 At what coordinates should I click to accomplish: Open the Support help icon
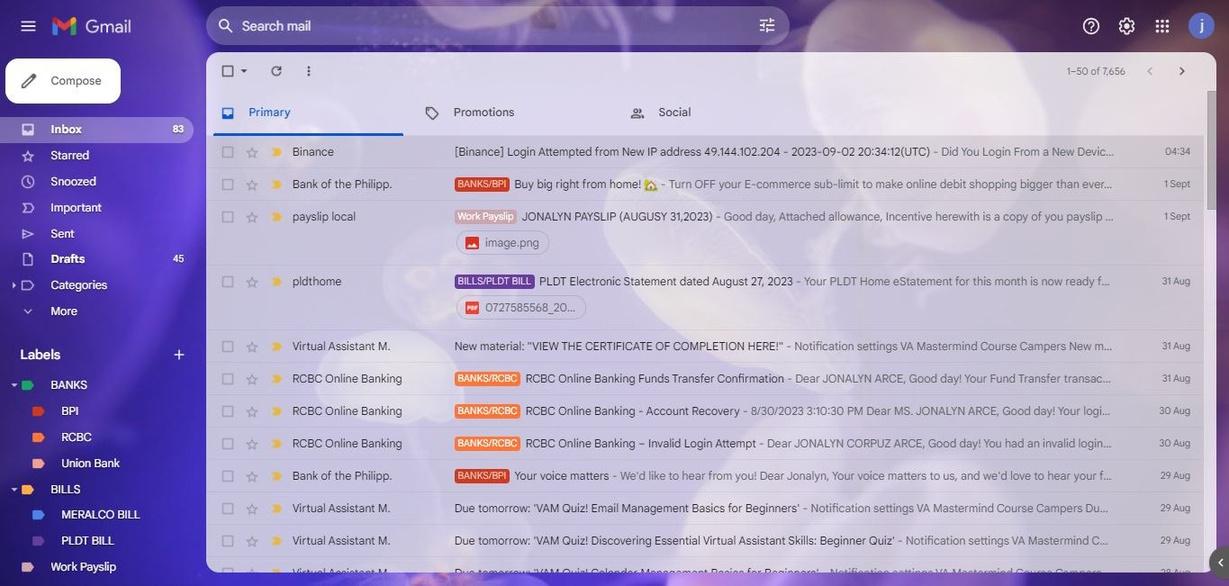pos(1091,26)
